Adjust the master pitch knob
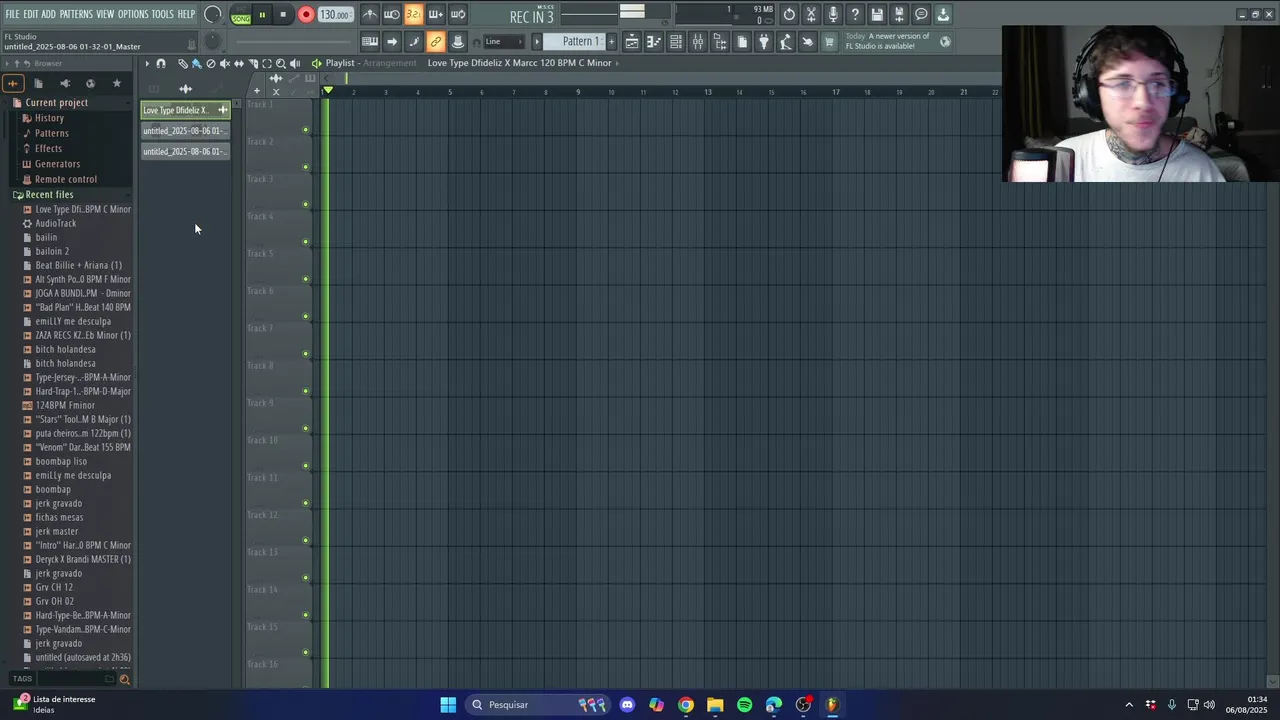Viewport: 1280px width, 720px height. pos(212,41)
